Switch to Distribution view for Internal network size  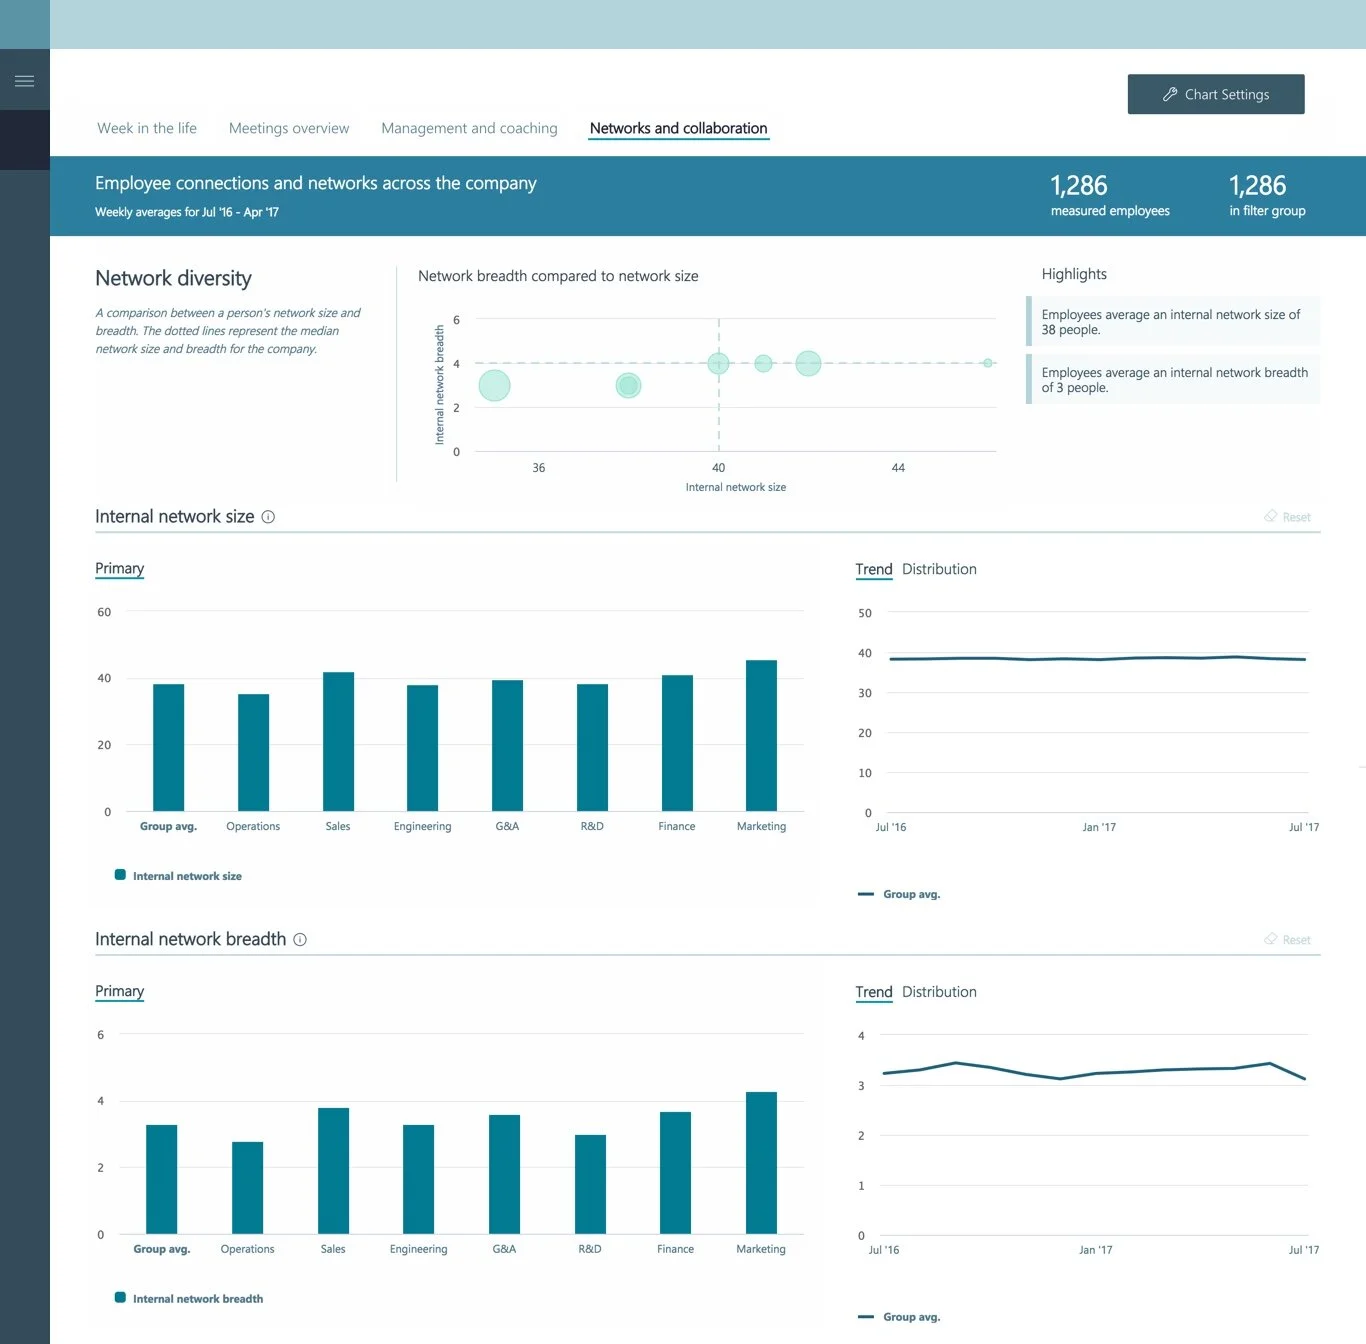(939, 568)
